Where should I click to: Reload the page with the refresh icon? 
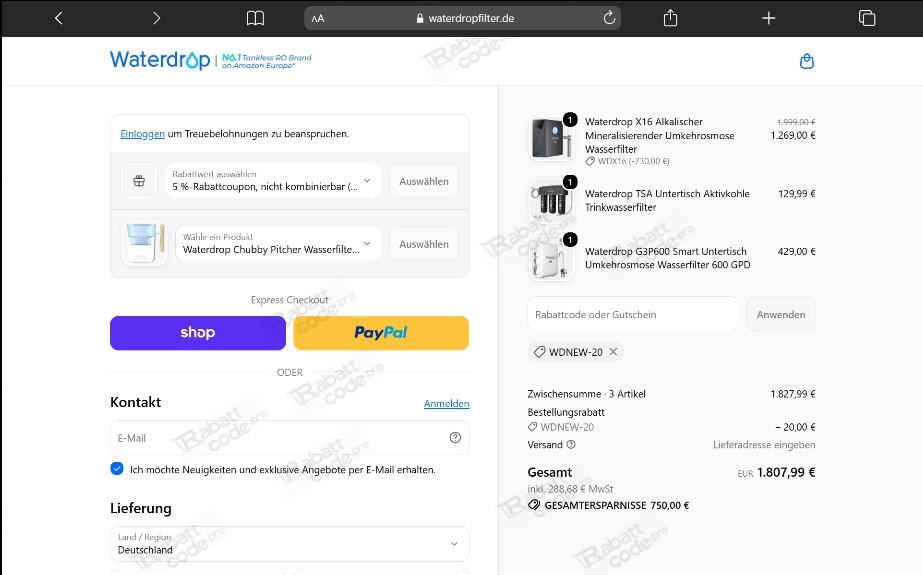[x=609, y=18]
